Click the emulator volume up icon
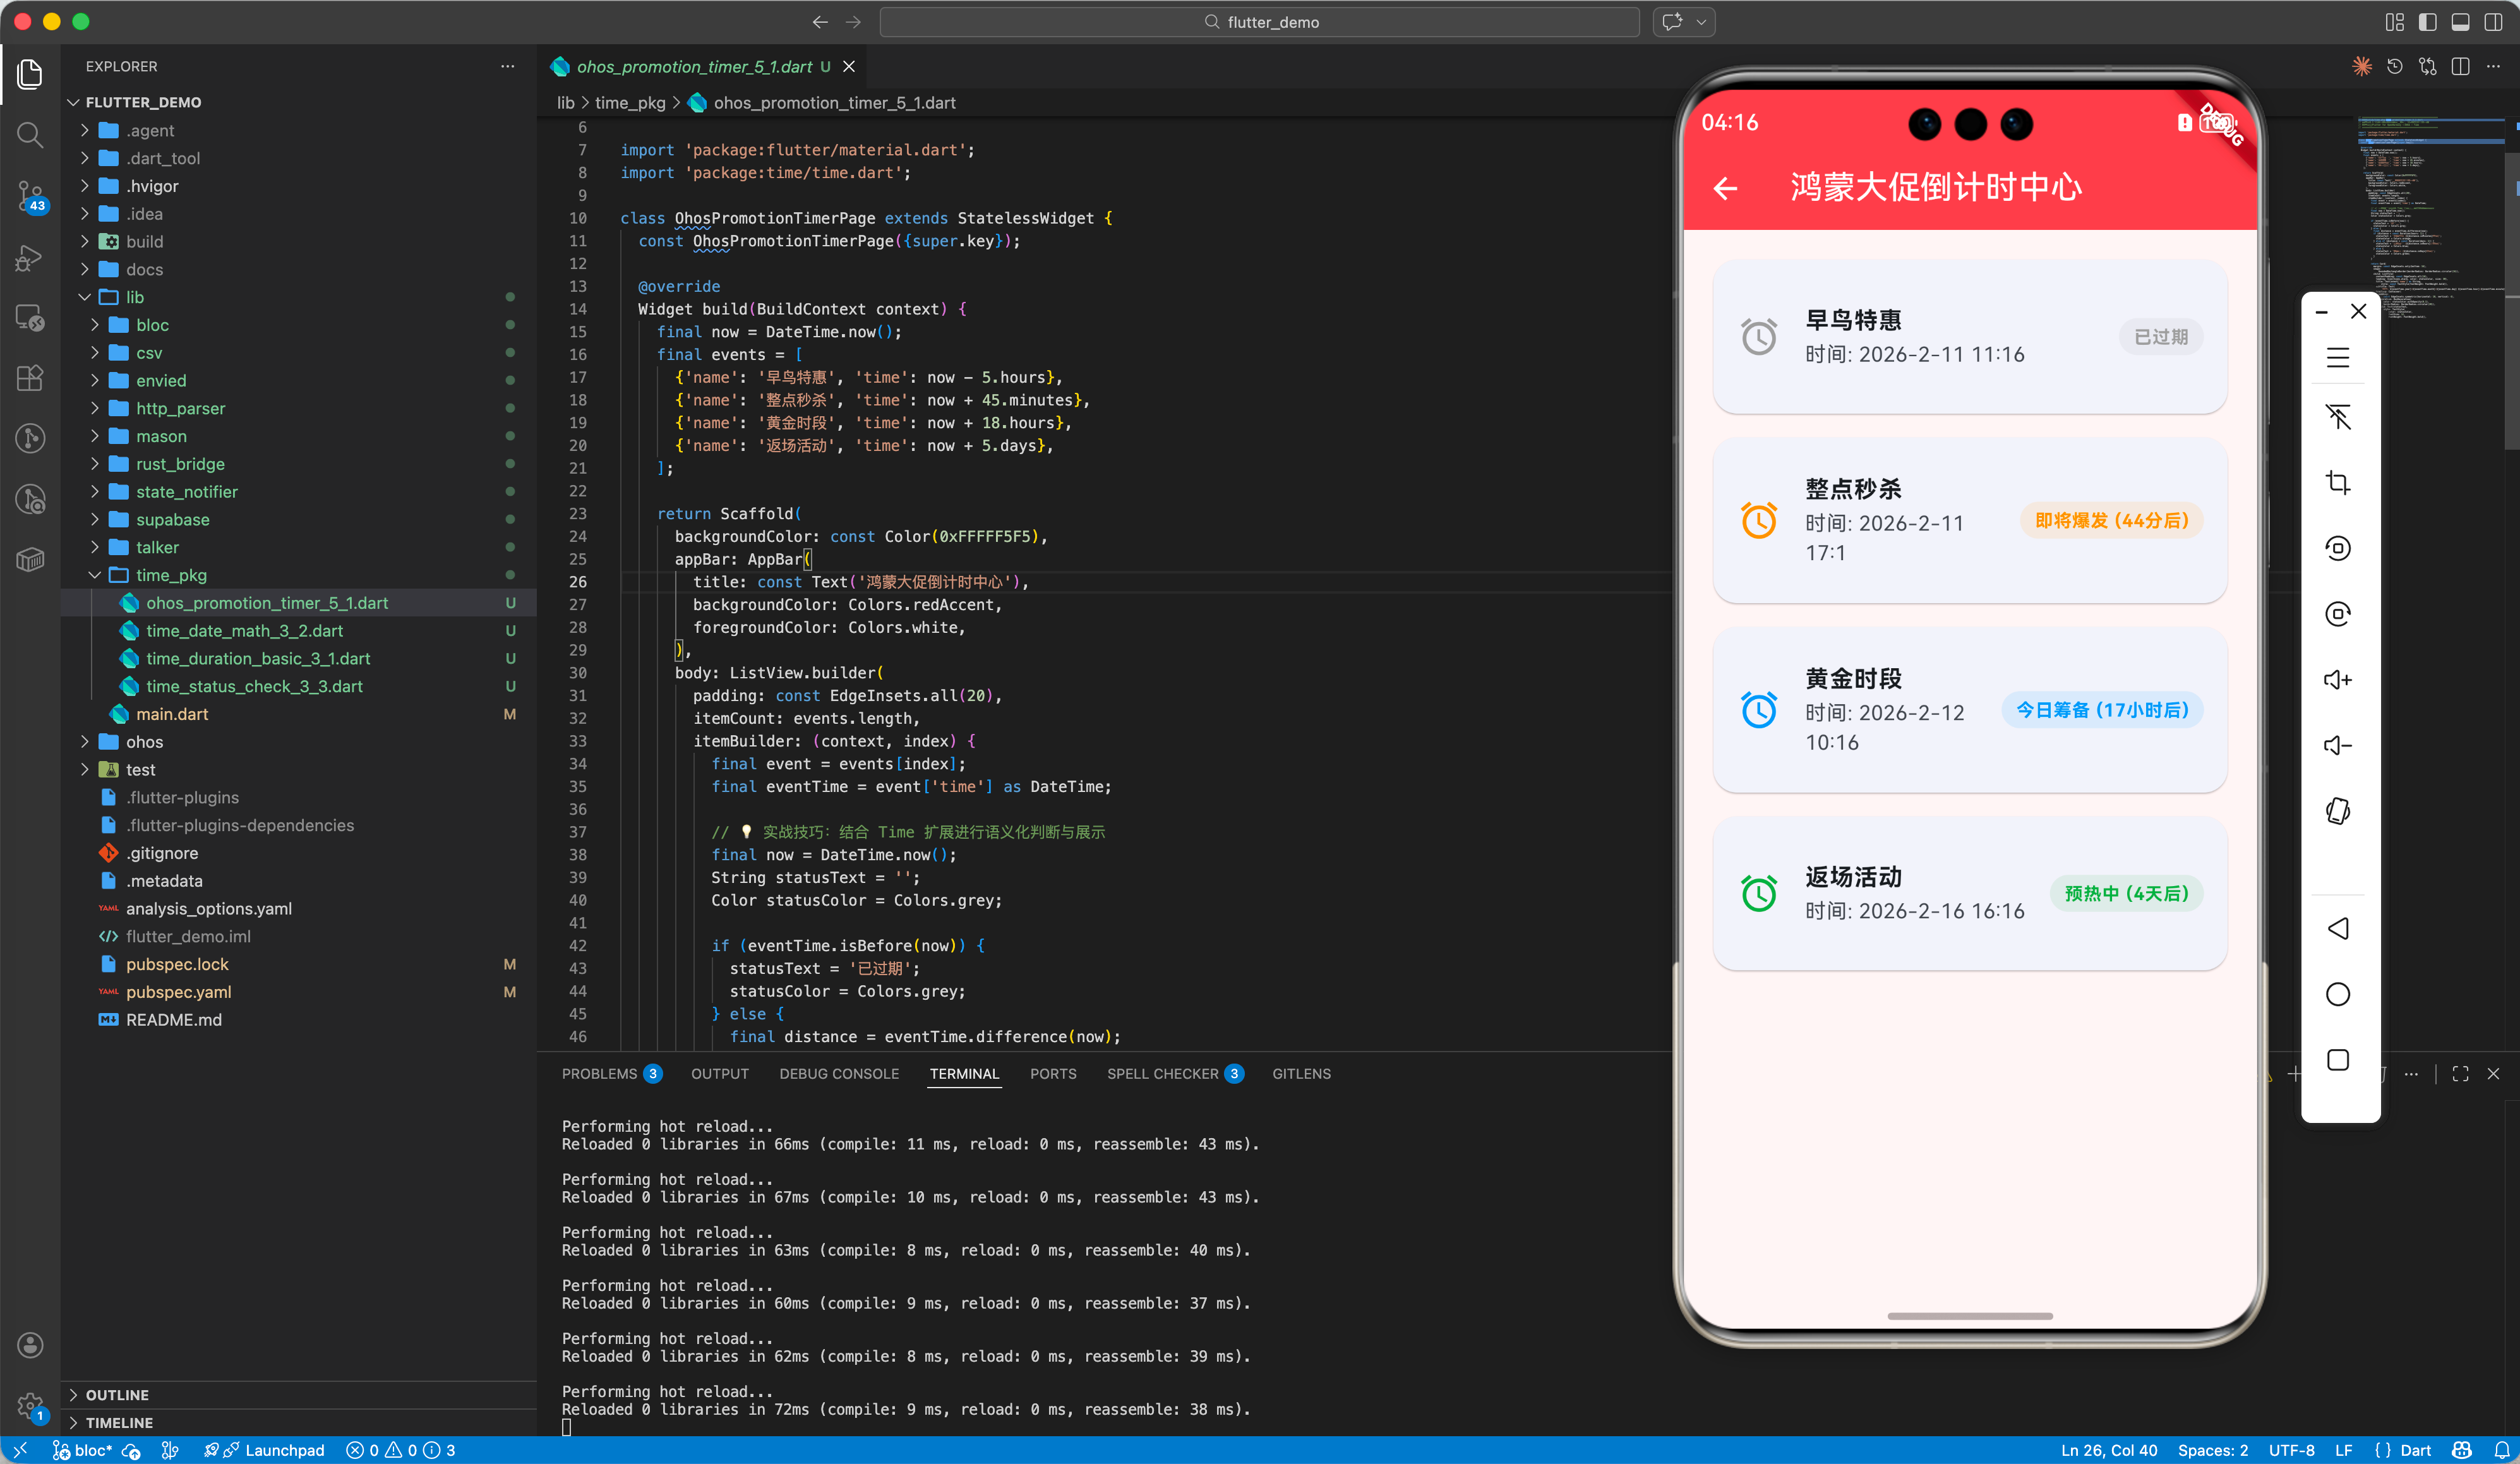Image resolution: width=2520 pixels, height=1464 pixels. pyautogui.click(x=2337, y=680)
